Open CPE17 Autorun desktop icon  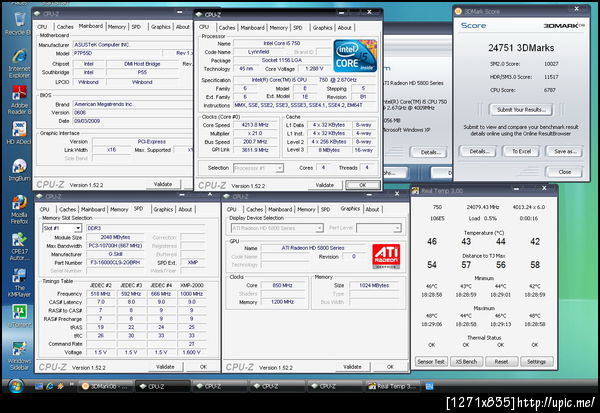point(19,246)
